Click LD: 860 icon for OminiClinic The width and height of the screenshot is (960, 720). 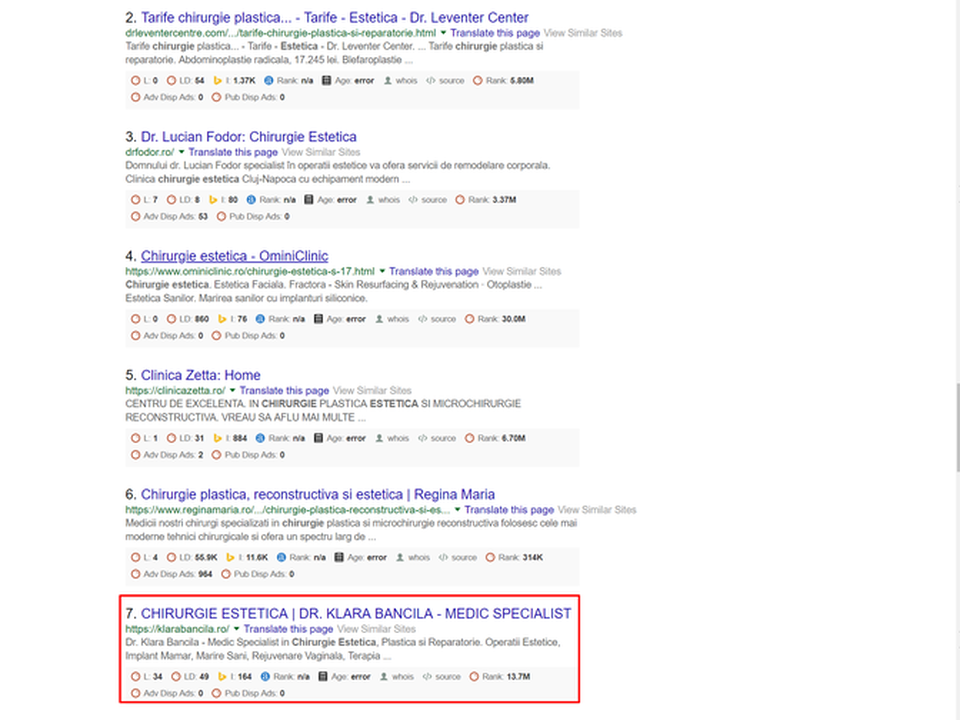(x=171, y=319)
